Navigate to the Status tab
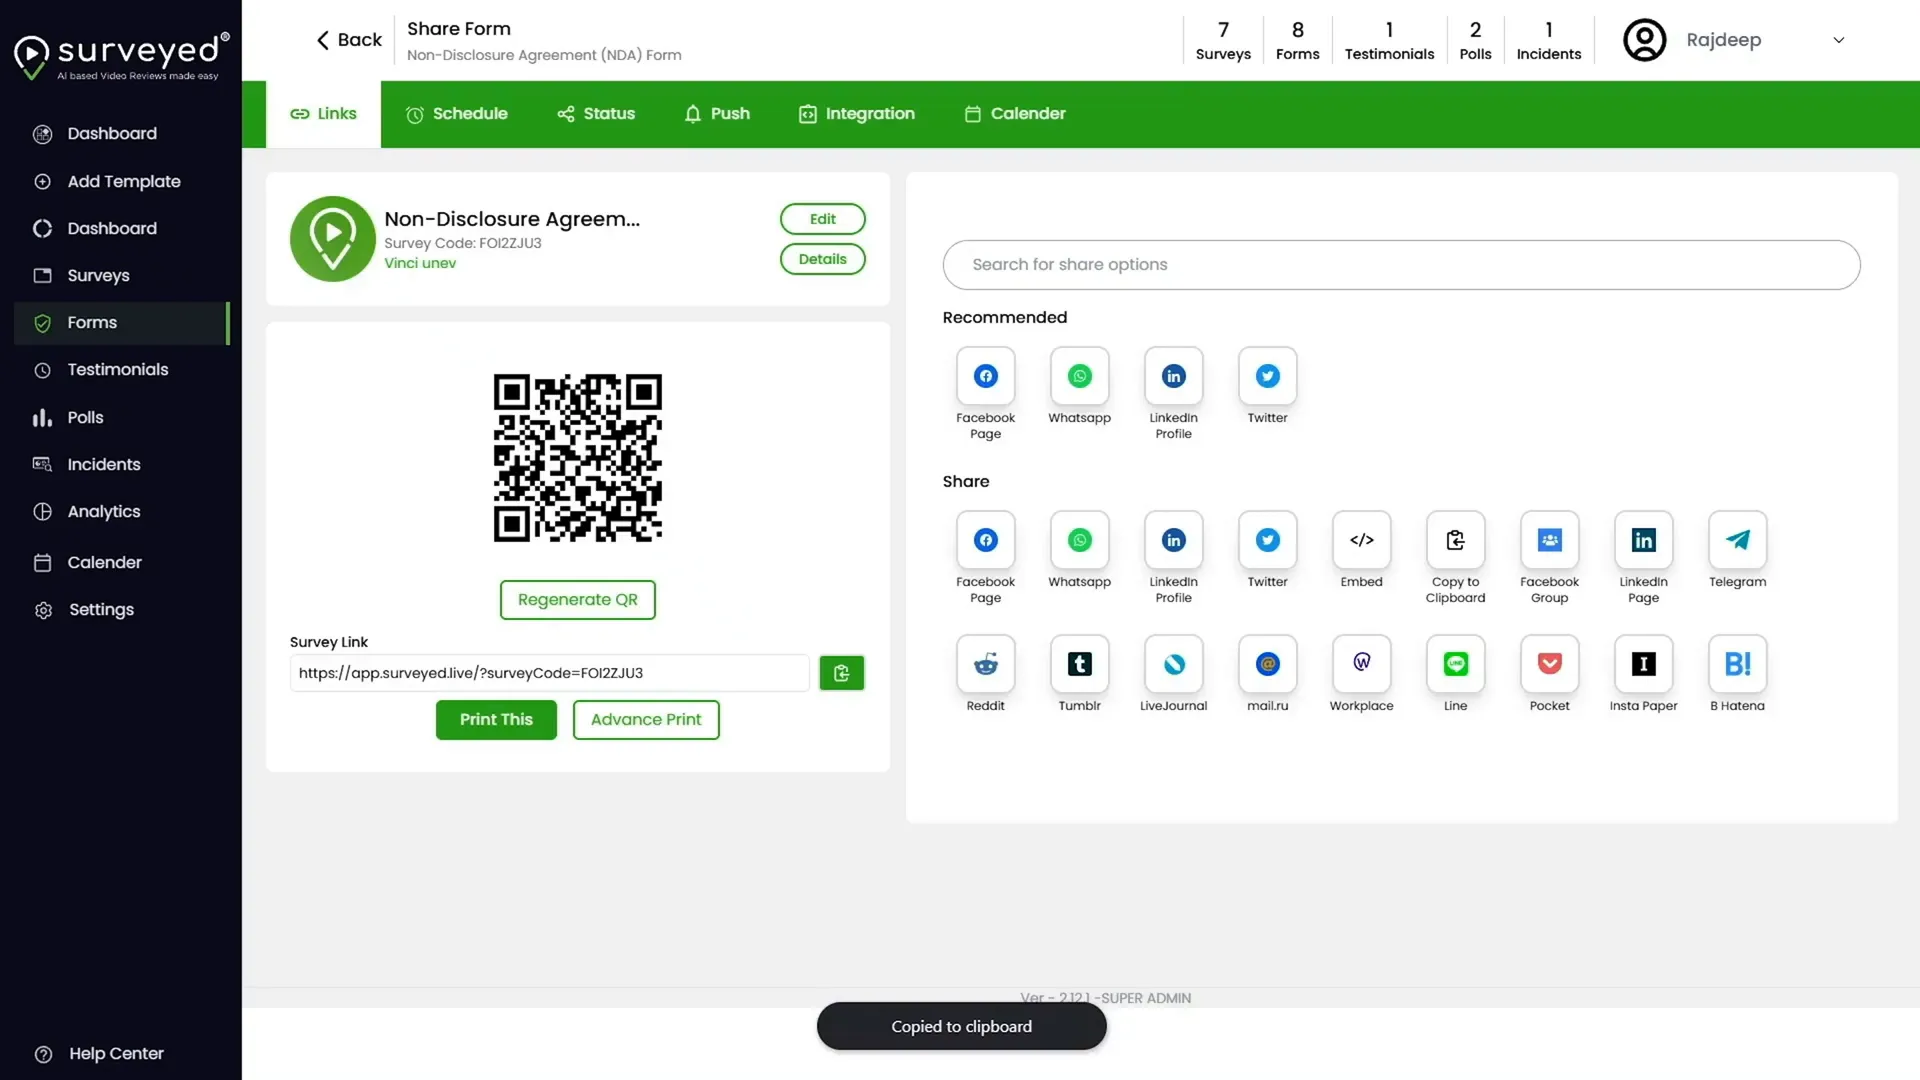Viewport: 1920px width, 1080px height. click(609, 113)
